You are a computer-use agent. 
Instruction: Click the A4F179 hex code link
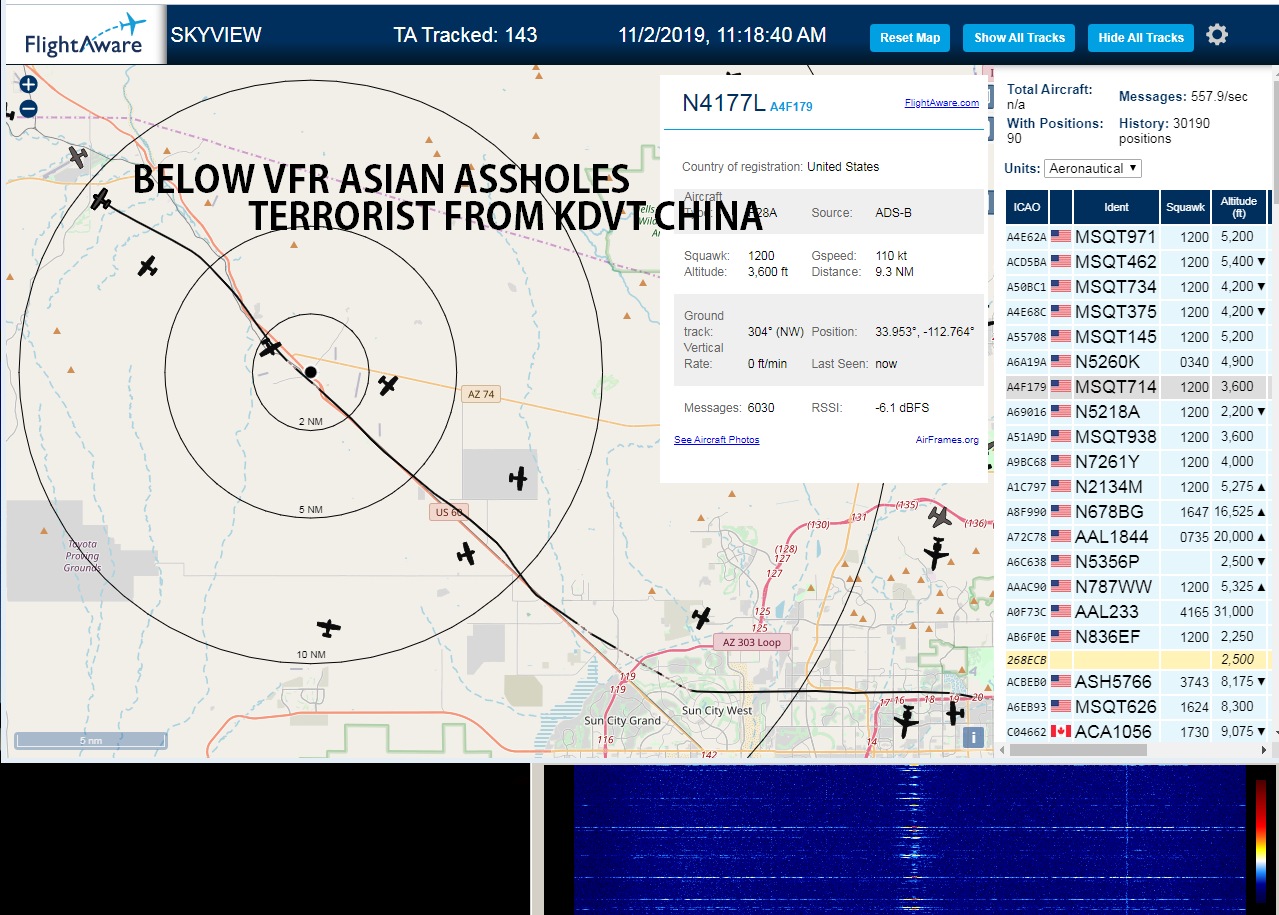click(791, 106)
